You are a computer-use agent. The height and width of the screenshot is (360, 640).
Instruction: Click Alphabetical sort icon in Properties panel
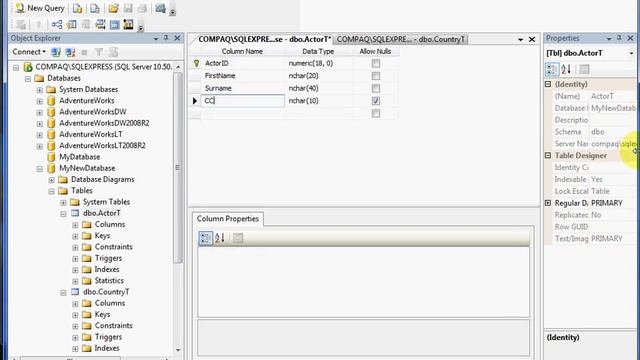(566, 69)
